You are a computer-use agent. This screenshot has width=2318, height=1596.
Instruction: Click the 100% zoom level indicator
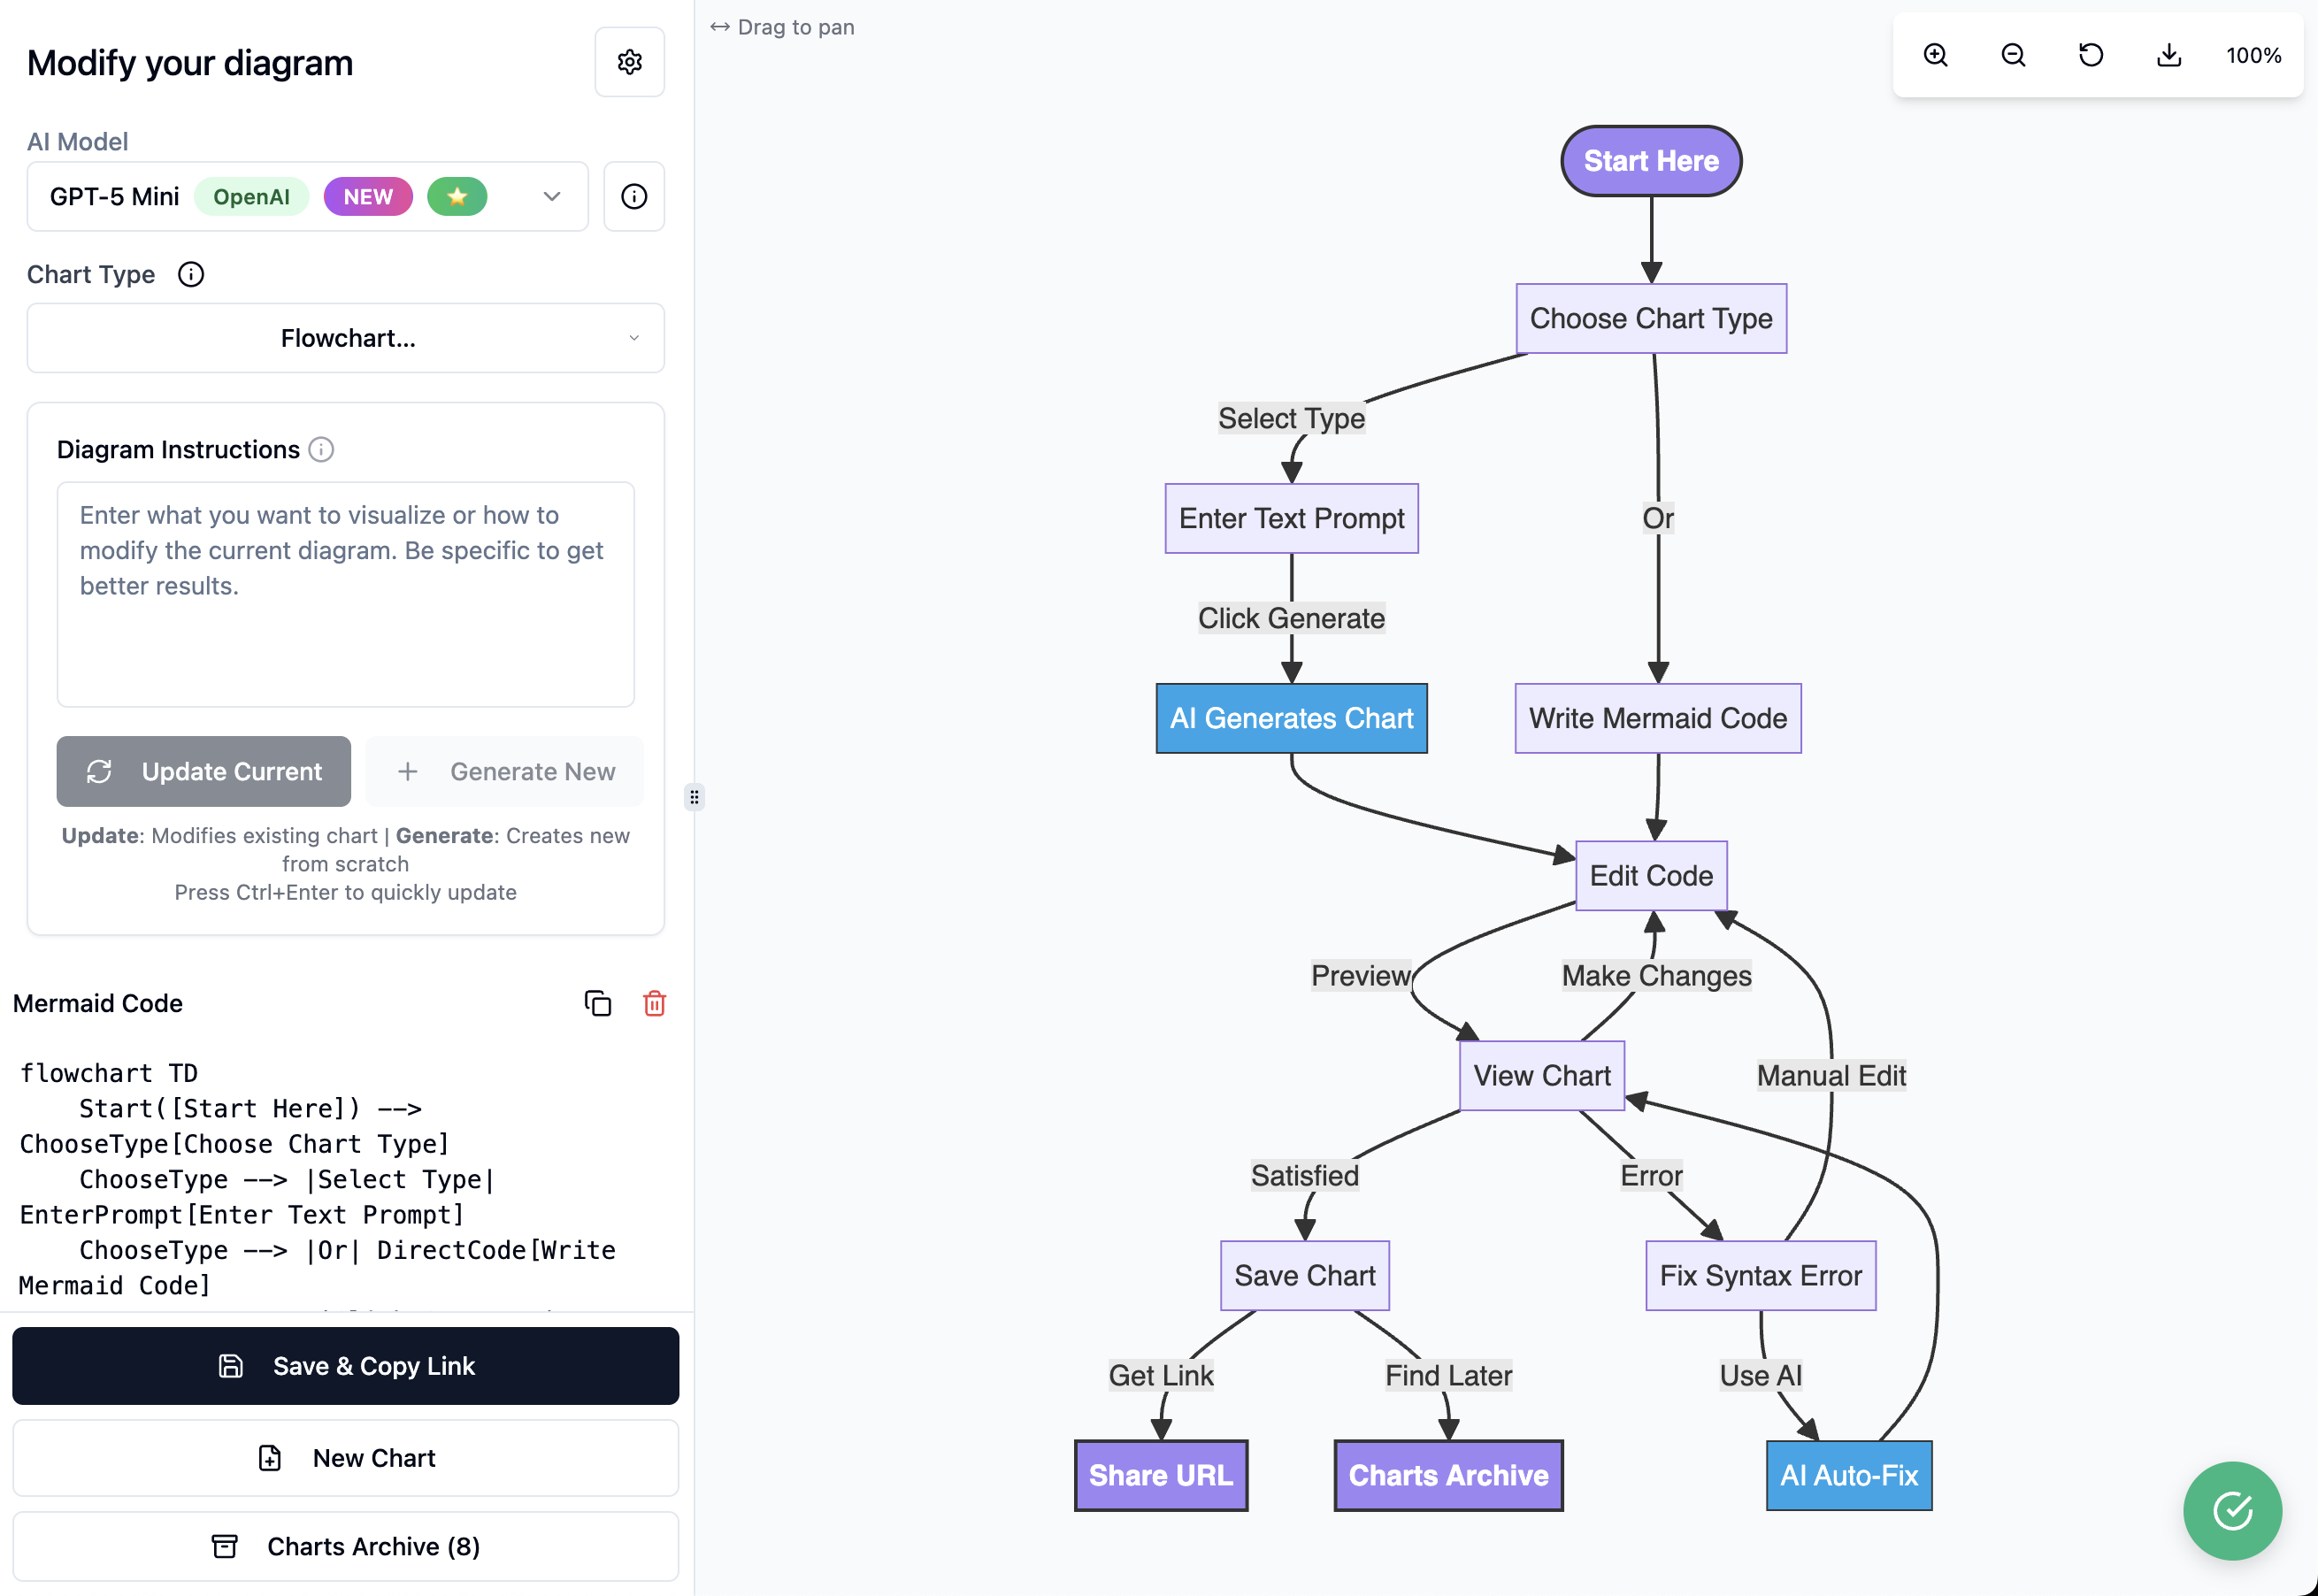click(x=2252, y=55)
